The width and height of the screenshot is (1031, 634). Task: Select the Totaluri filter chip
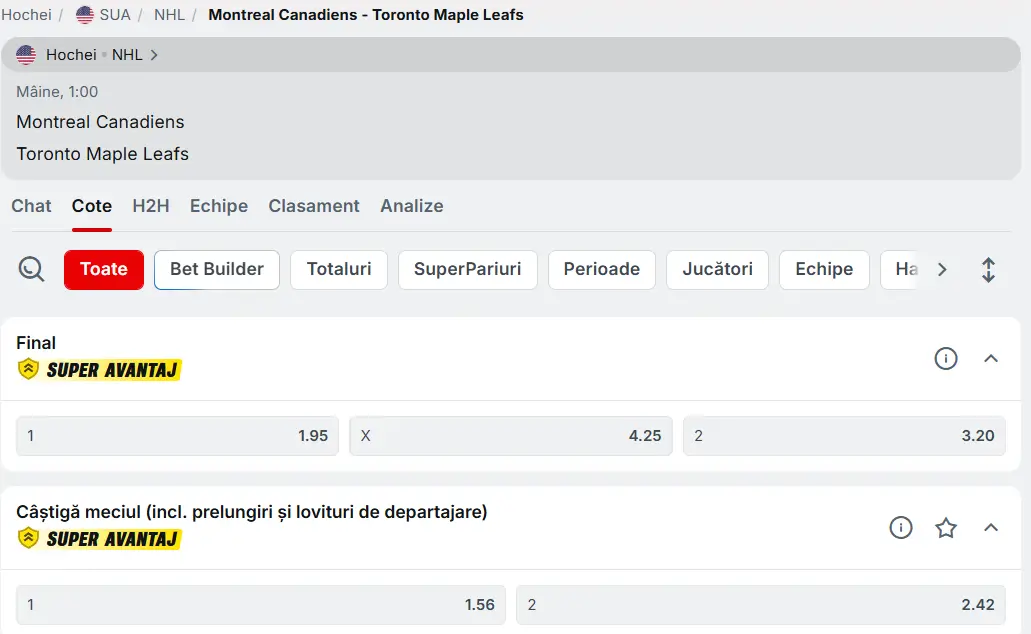[338, 269]
